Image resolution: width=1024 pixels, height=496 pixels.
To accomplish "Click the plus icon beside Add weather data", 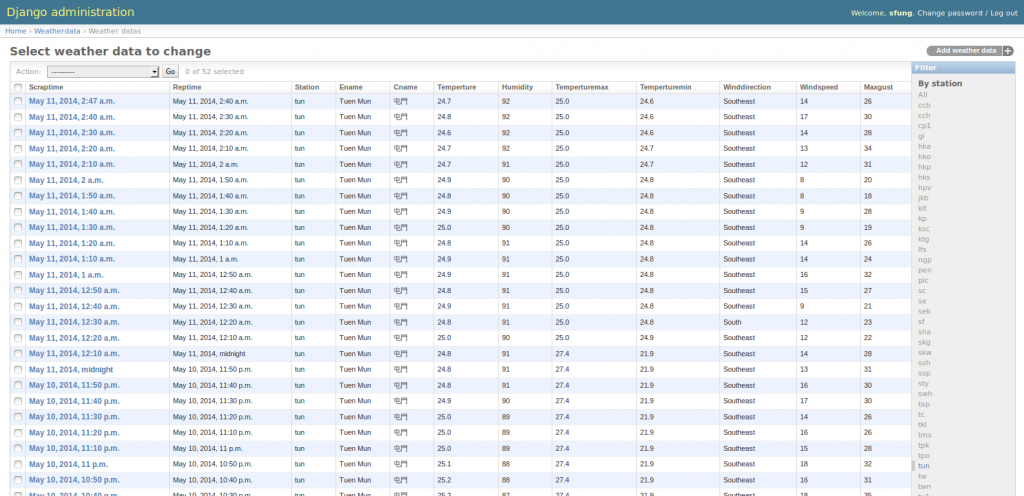I will point(1007,51).
